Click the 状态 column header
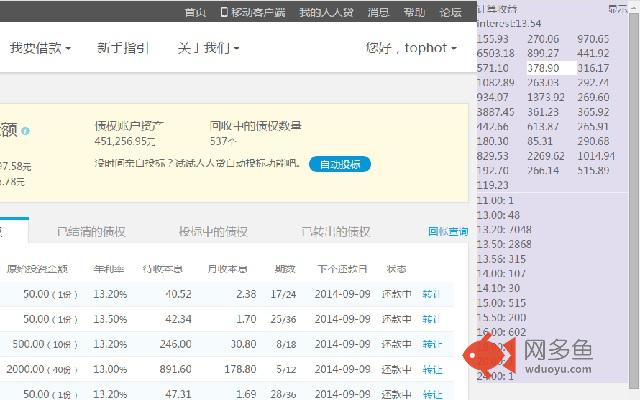Viewport: 640px width, 400px height. pos(396,269)
